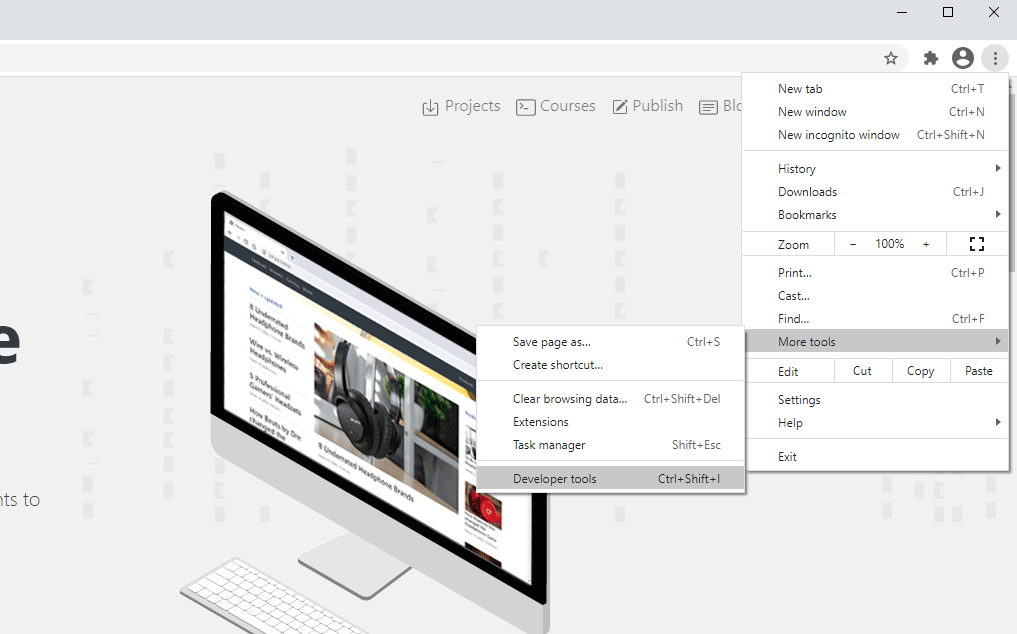Select New window menu item
This screenshot has height=634, width=1017.
point(876,112)
